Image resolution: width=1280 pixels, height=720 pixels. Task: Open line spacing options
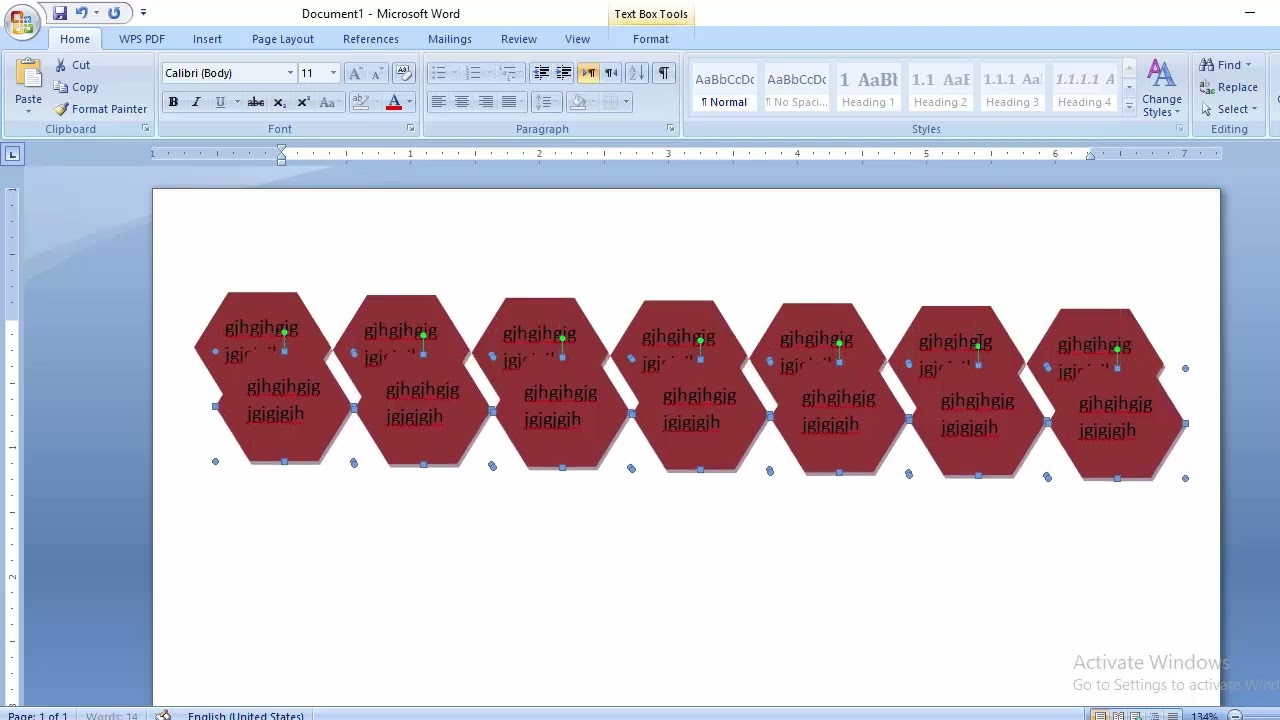[546, 102]
